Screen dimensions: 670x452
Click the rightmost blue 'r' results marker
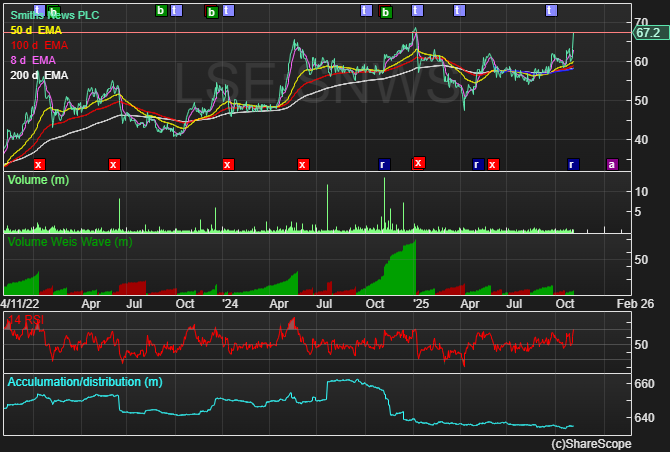(572, 164)
